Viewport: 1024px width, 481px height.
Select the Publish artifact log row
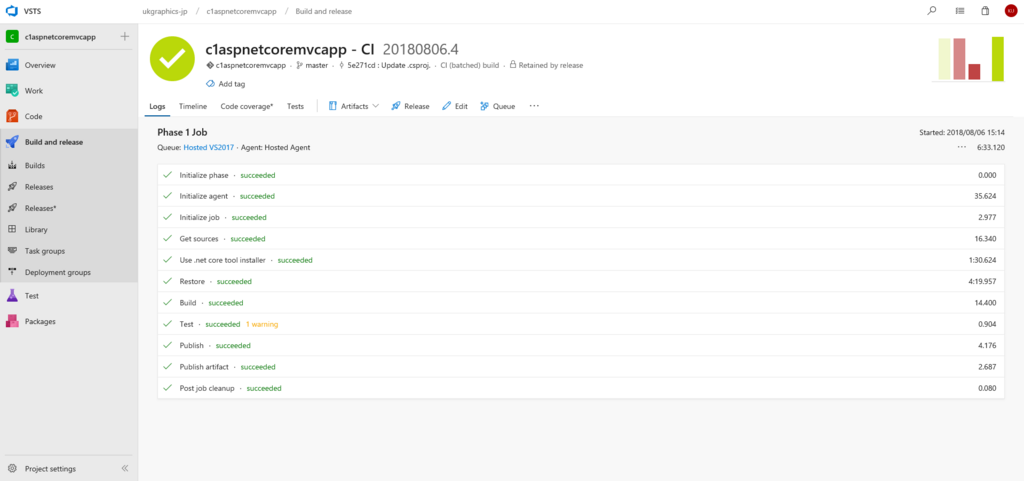[x=581, y=367]
